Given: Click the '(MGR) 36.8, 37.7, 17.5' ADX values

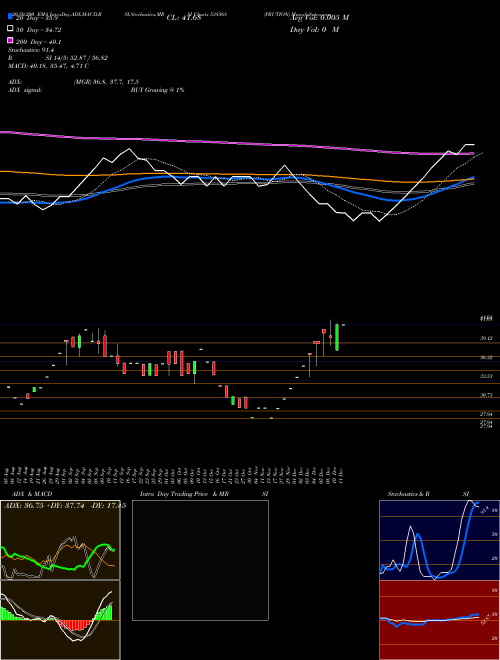Looking at the screenshot, I should pos(106,82).
